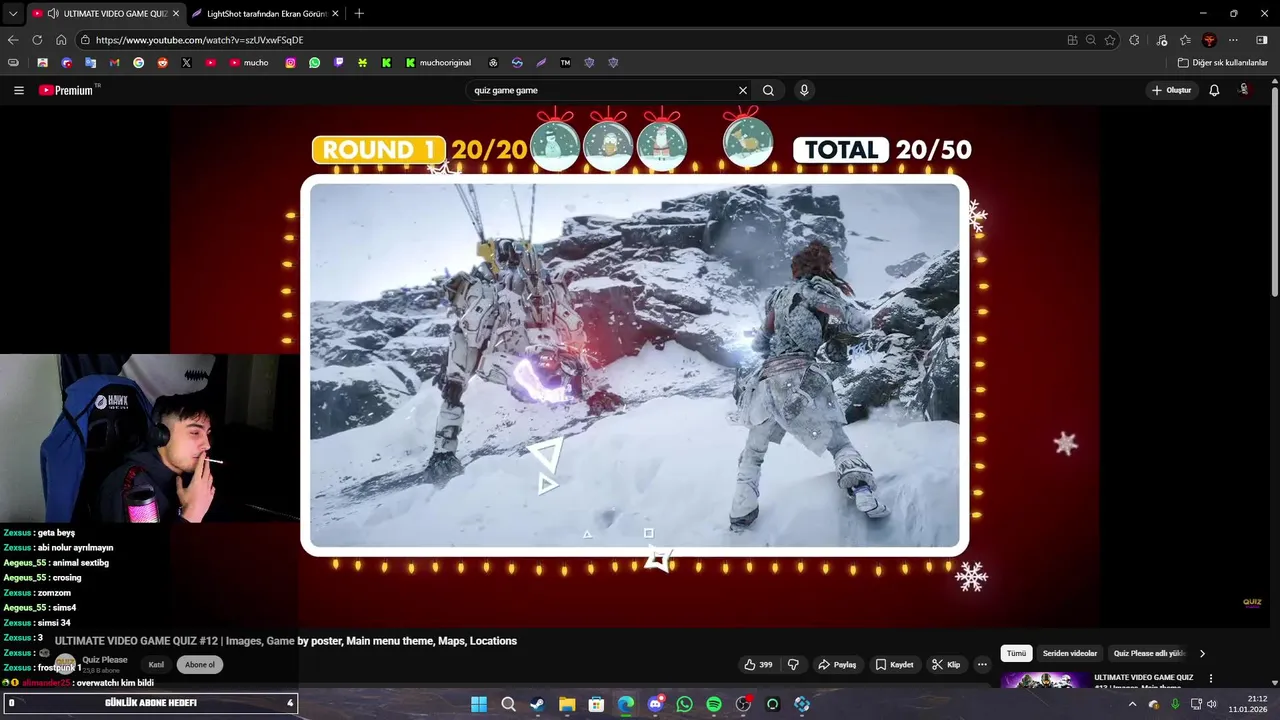Image resolution: width=1280 pixels, height=720 pixels.
Task: Open Instagram bookmark
Action: 290,62
